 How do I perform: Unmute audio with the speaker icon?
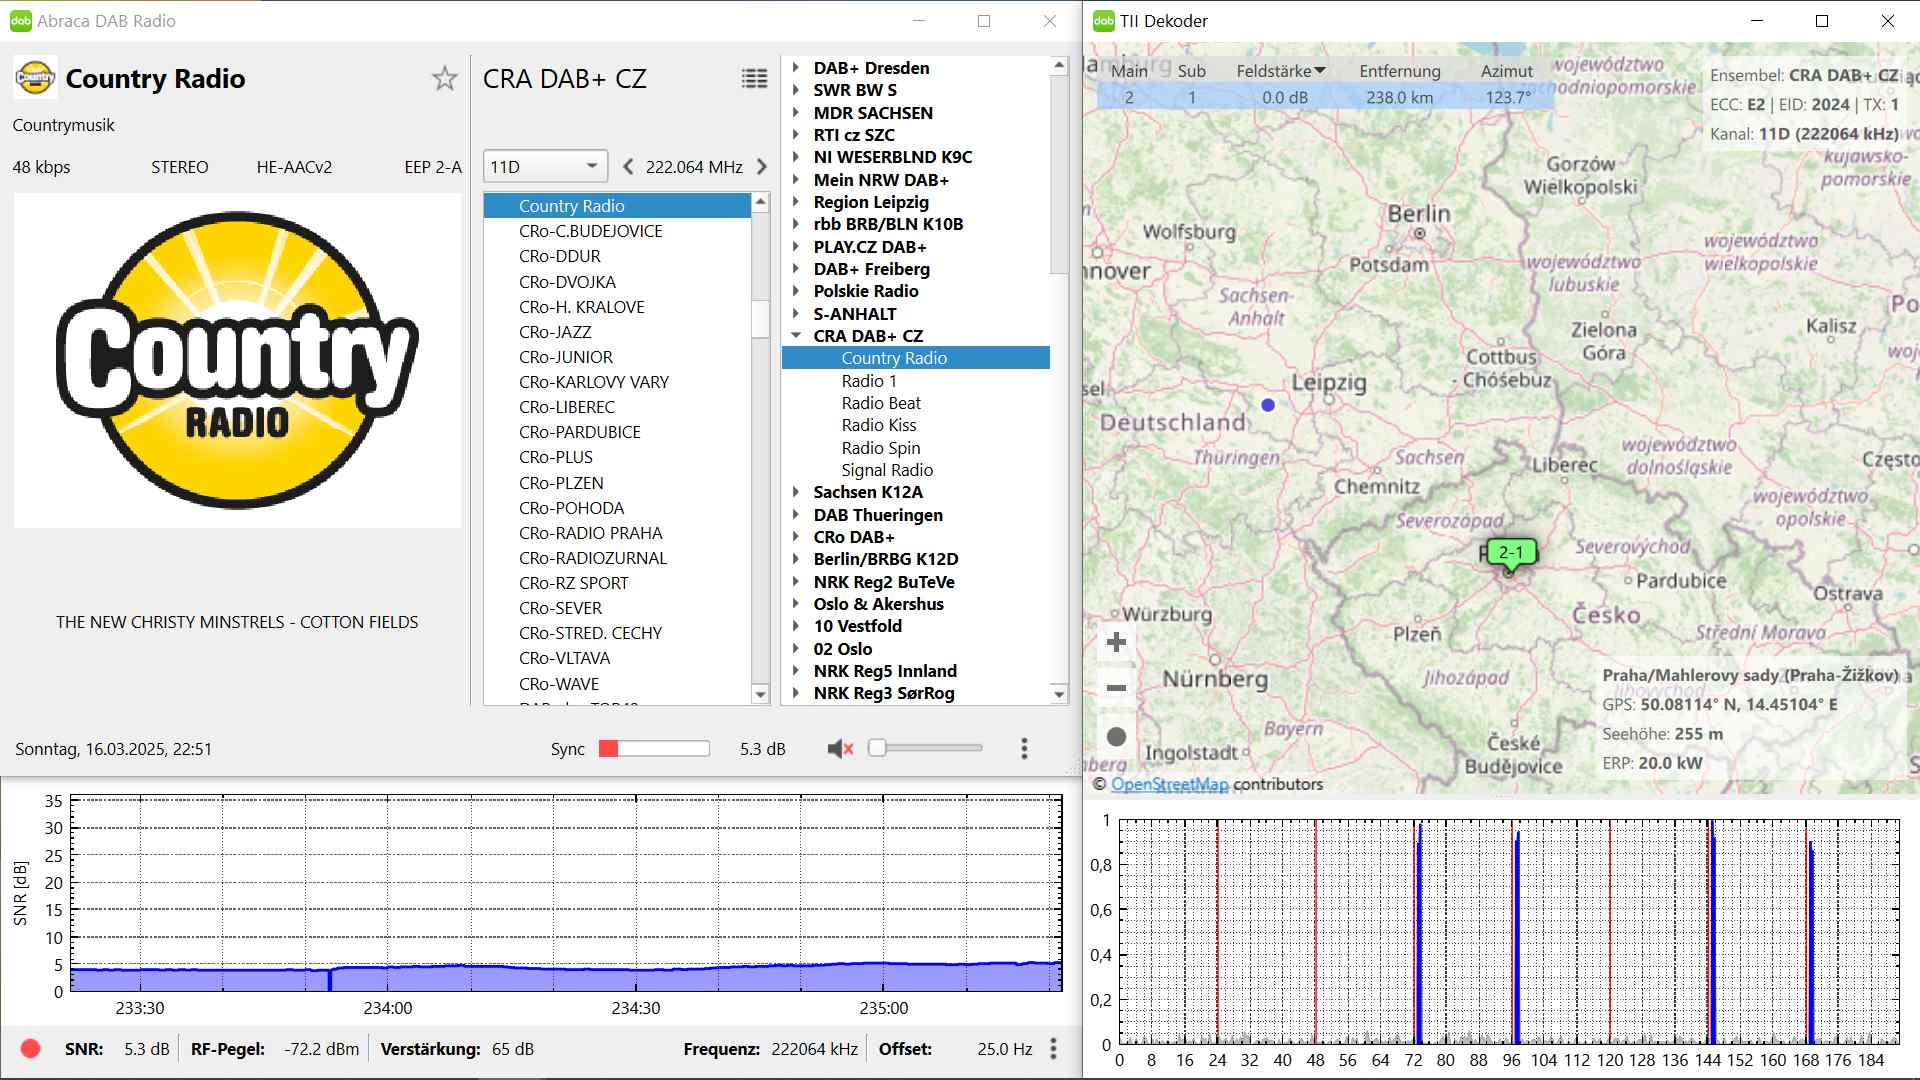pos(840,749)
